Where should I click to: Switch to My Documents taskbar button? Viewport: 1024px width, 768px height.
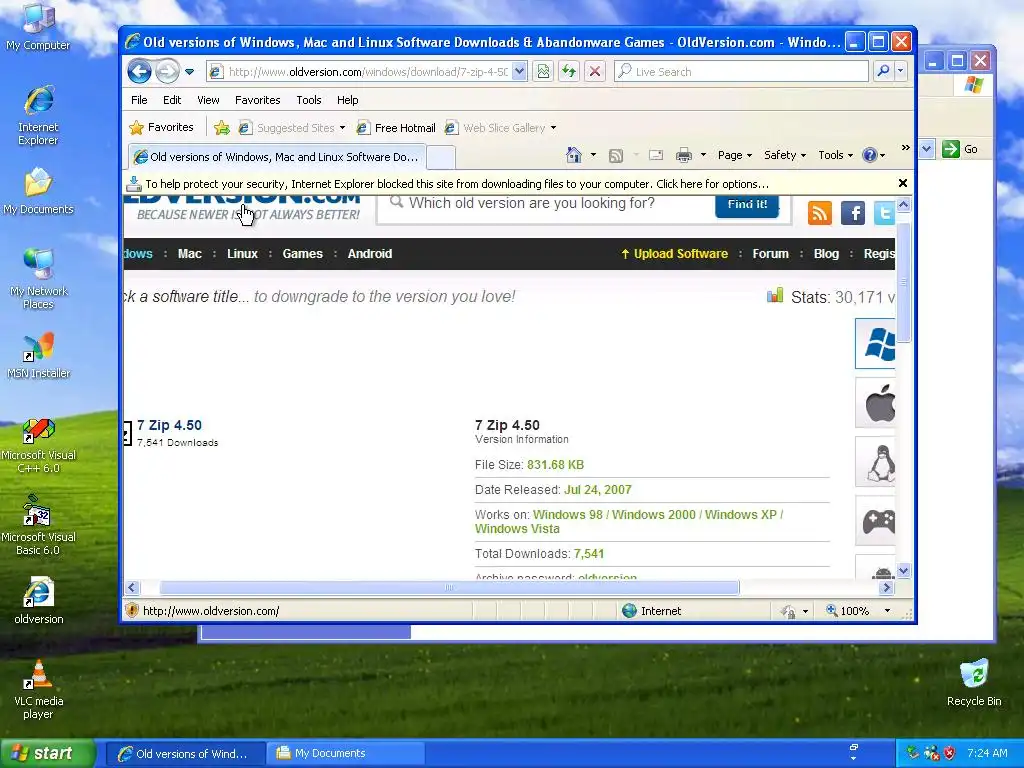click(x=345, y=754)
